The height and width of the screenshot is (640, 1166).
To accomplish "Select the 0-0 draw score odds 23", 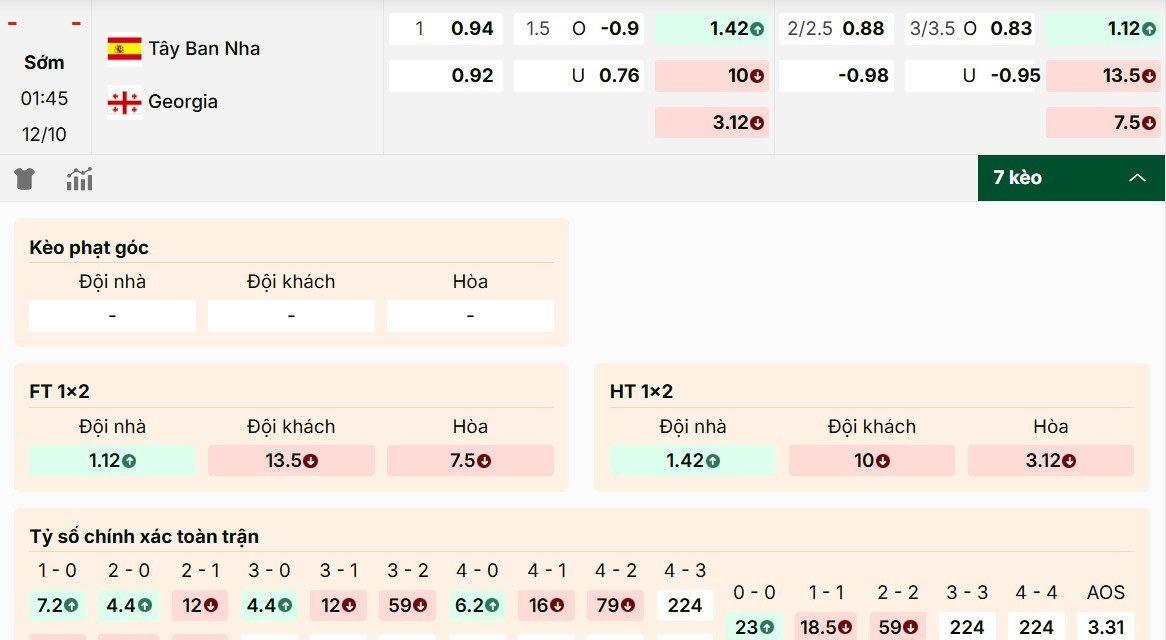I will (754, 627).
